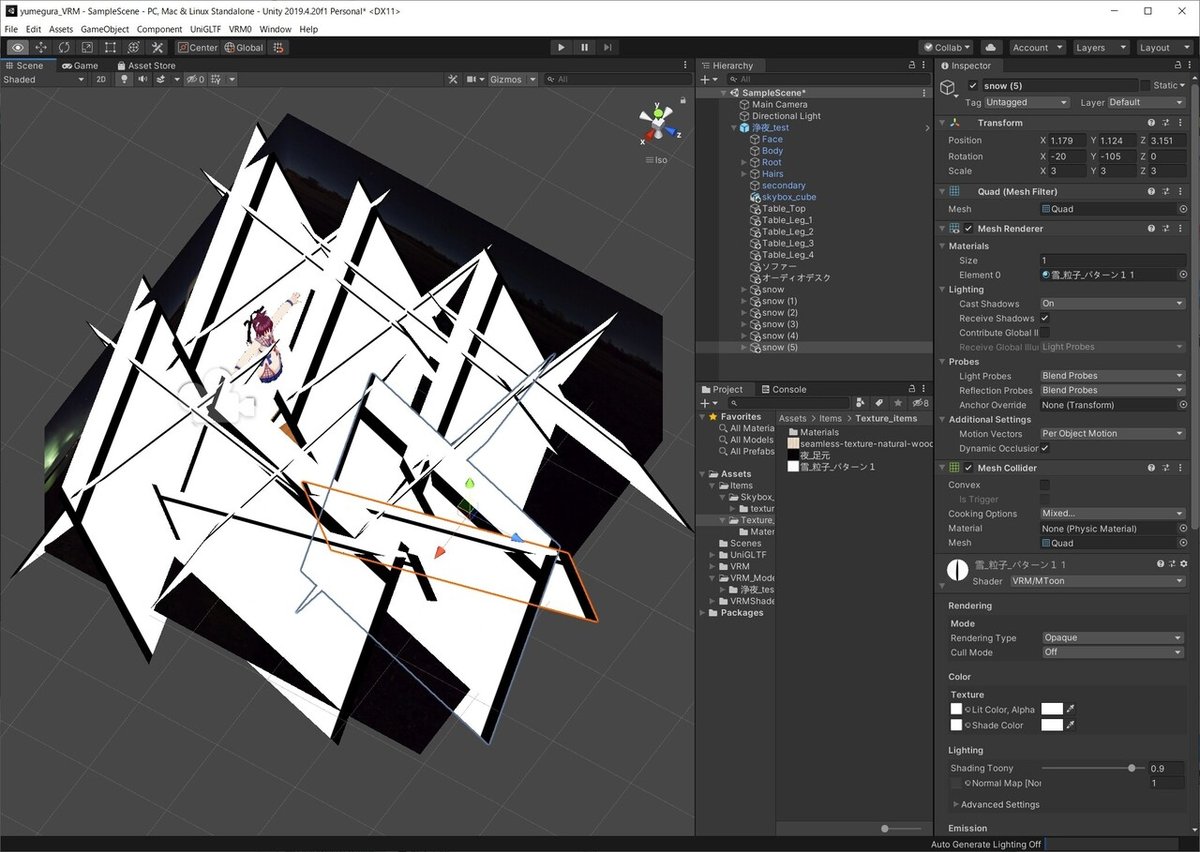Click the Shade Color white swatch
The width and height of the screenshot is (1200, 852).
point(1052,725)
